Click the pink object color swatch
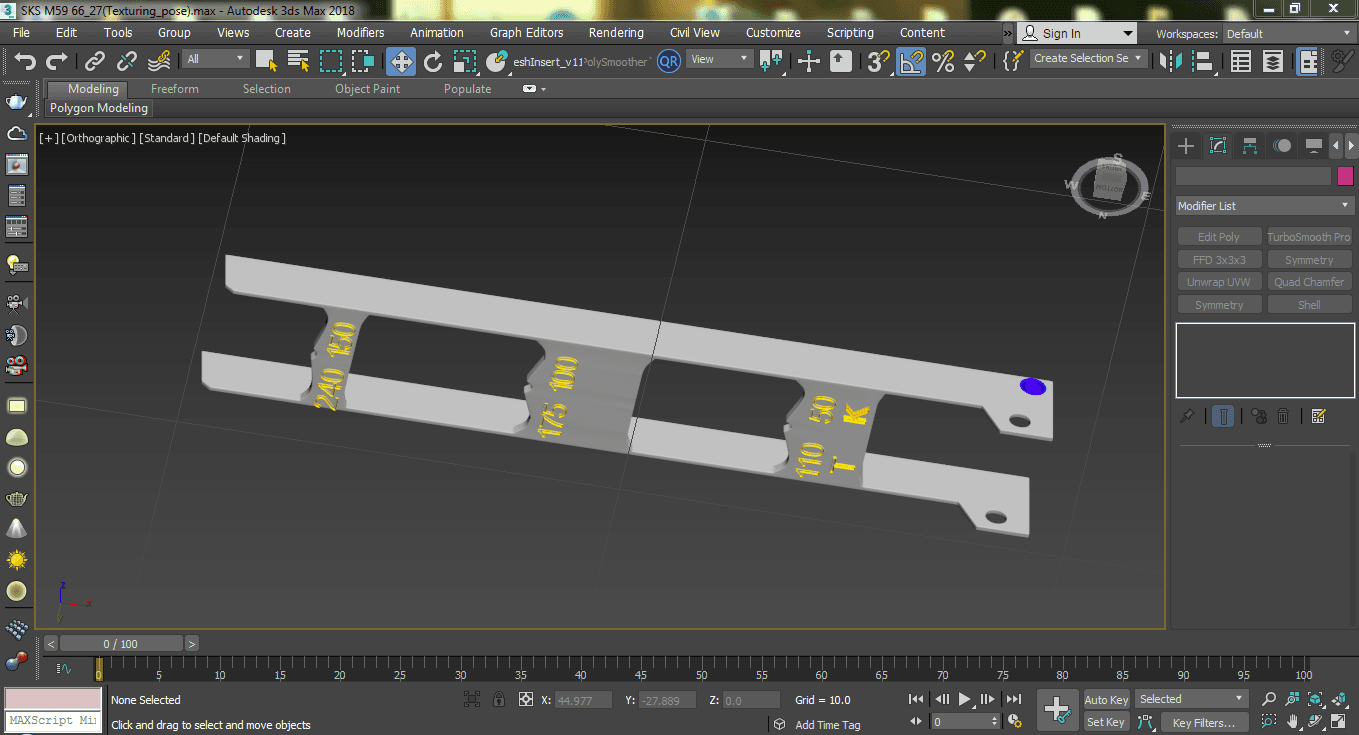1359x735 pixels. [1345, 176]
